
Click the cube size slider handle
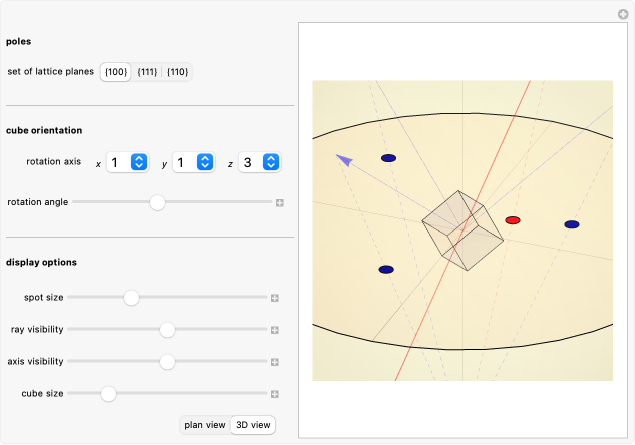click(x=108, y=394)
